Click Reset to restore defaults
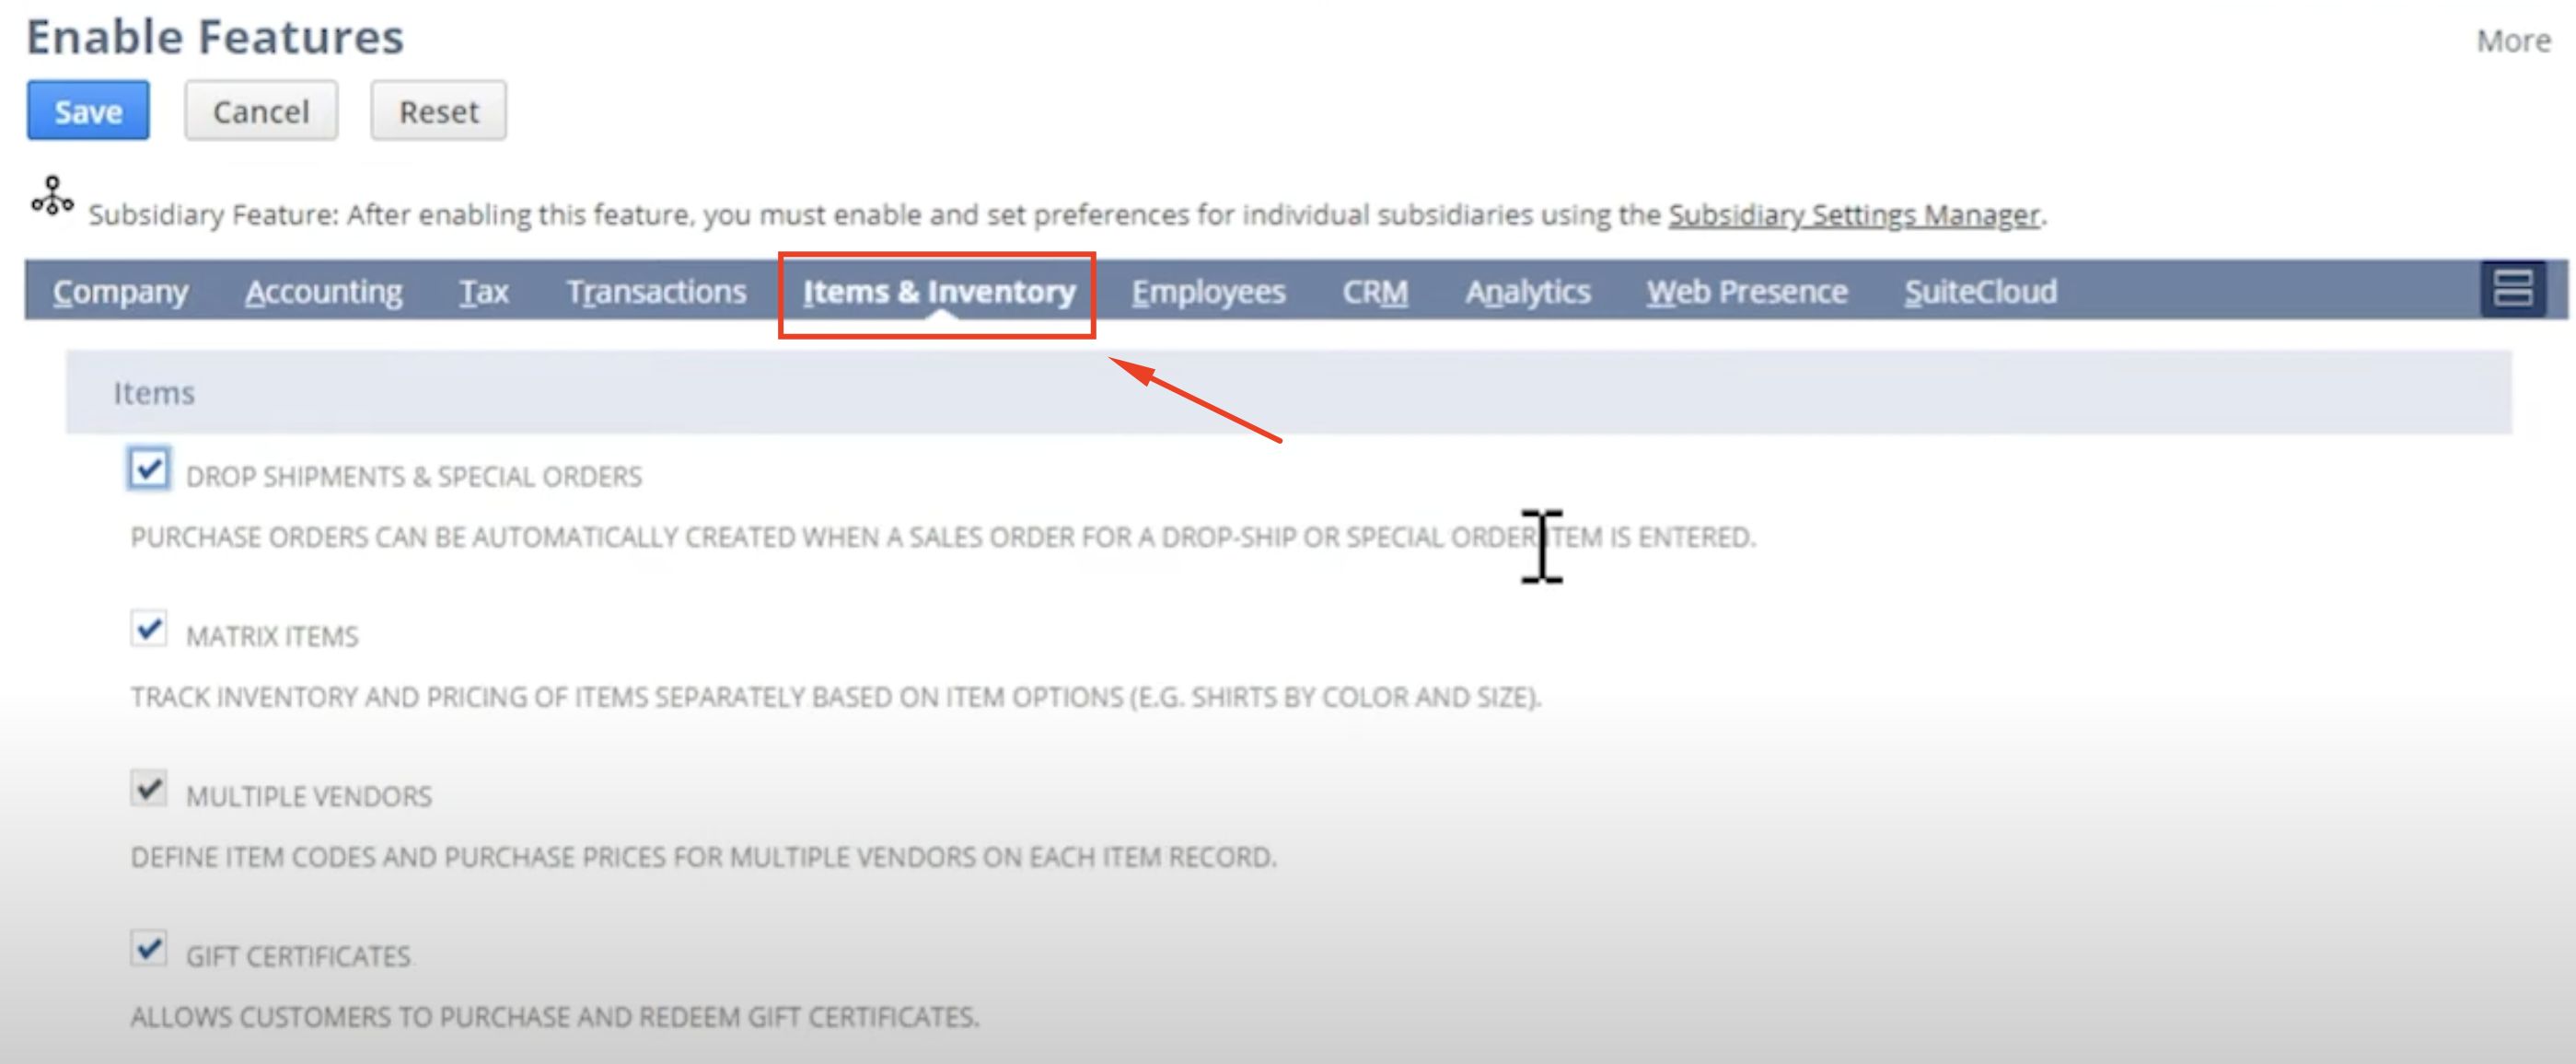2576x1064 pixels. 437,111
